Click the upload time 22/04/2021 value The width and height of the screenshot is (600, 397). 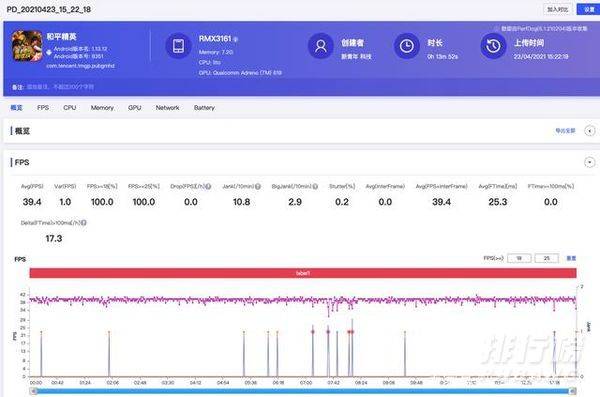click(541, 57)
